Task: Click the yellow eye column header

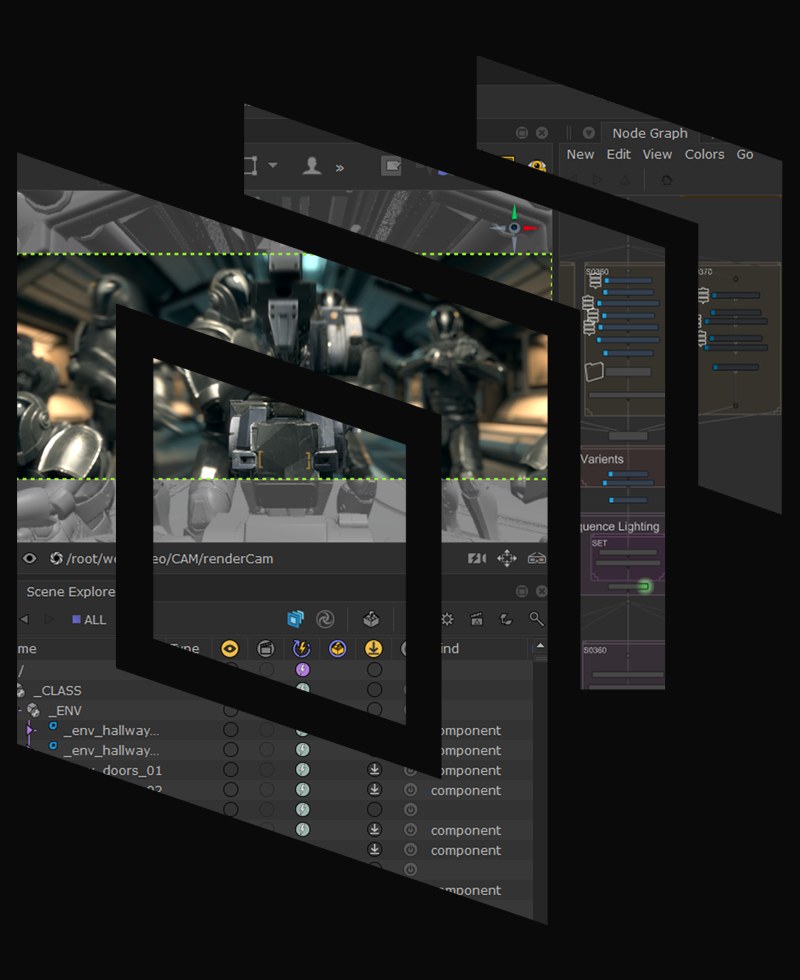Action: click(x=229, y=649)
